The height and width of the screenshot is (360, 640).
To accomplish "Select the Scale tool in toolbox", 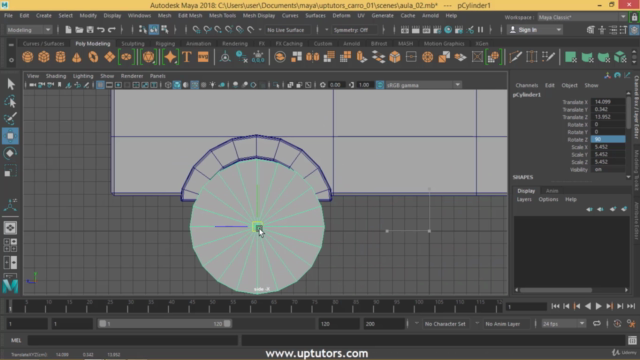I will [11, 171].
